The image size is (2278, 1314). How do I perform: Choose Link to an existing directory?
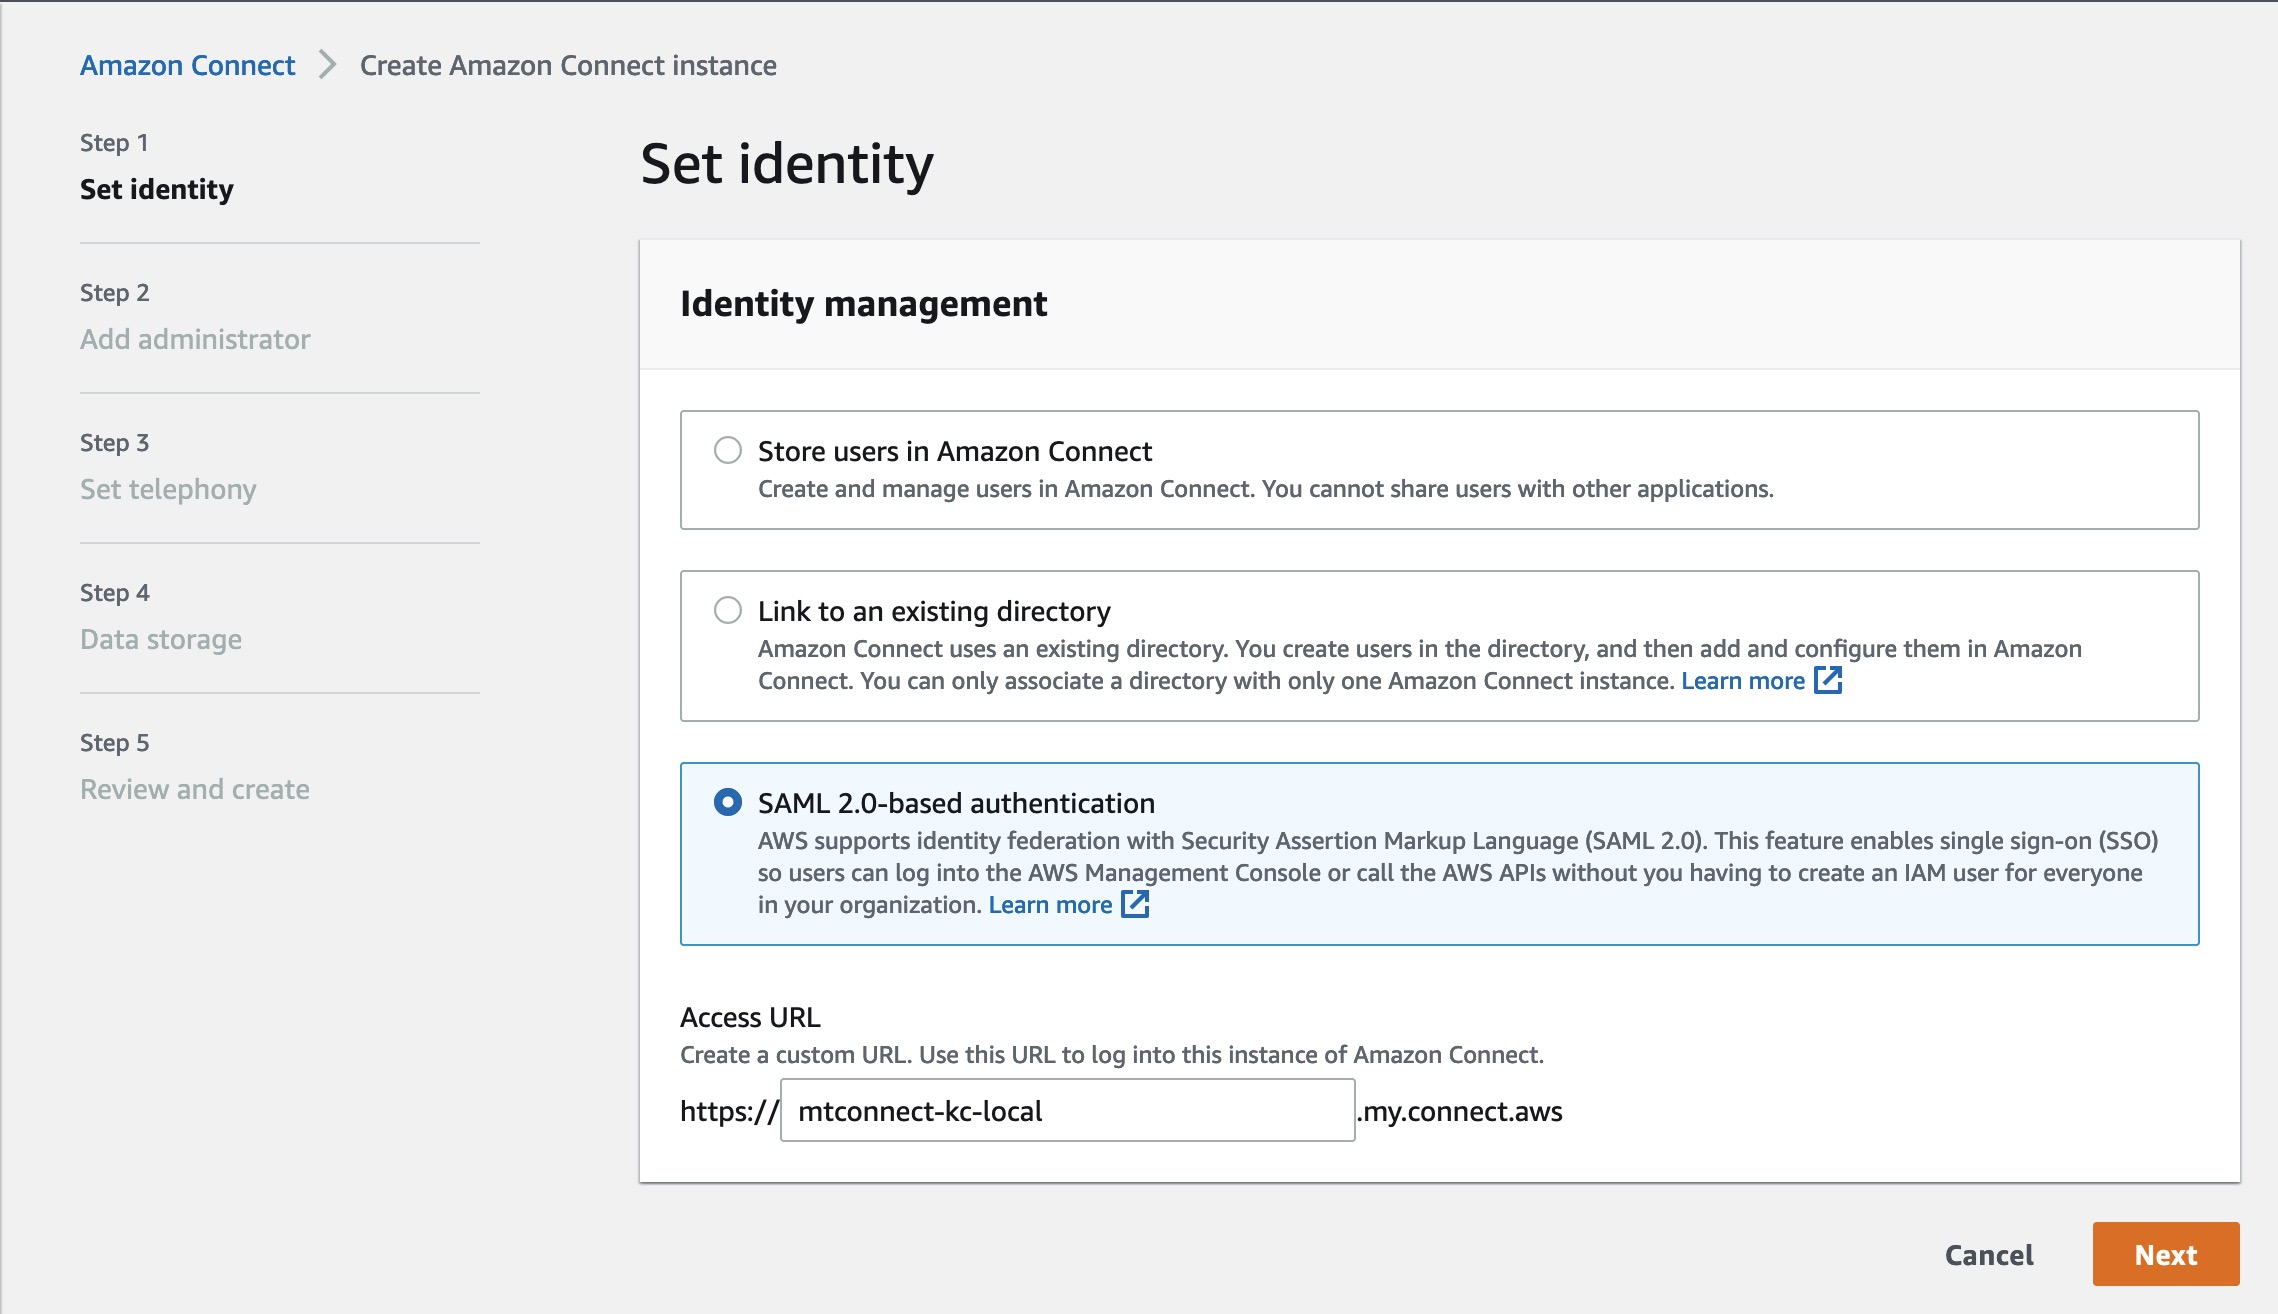(727, 611)
